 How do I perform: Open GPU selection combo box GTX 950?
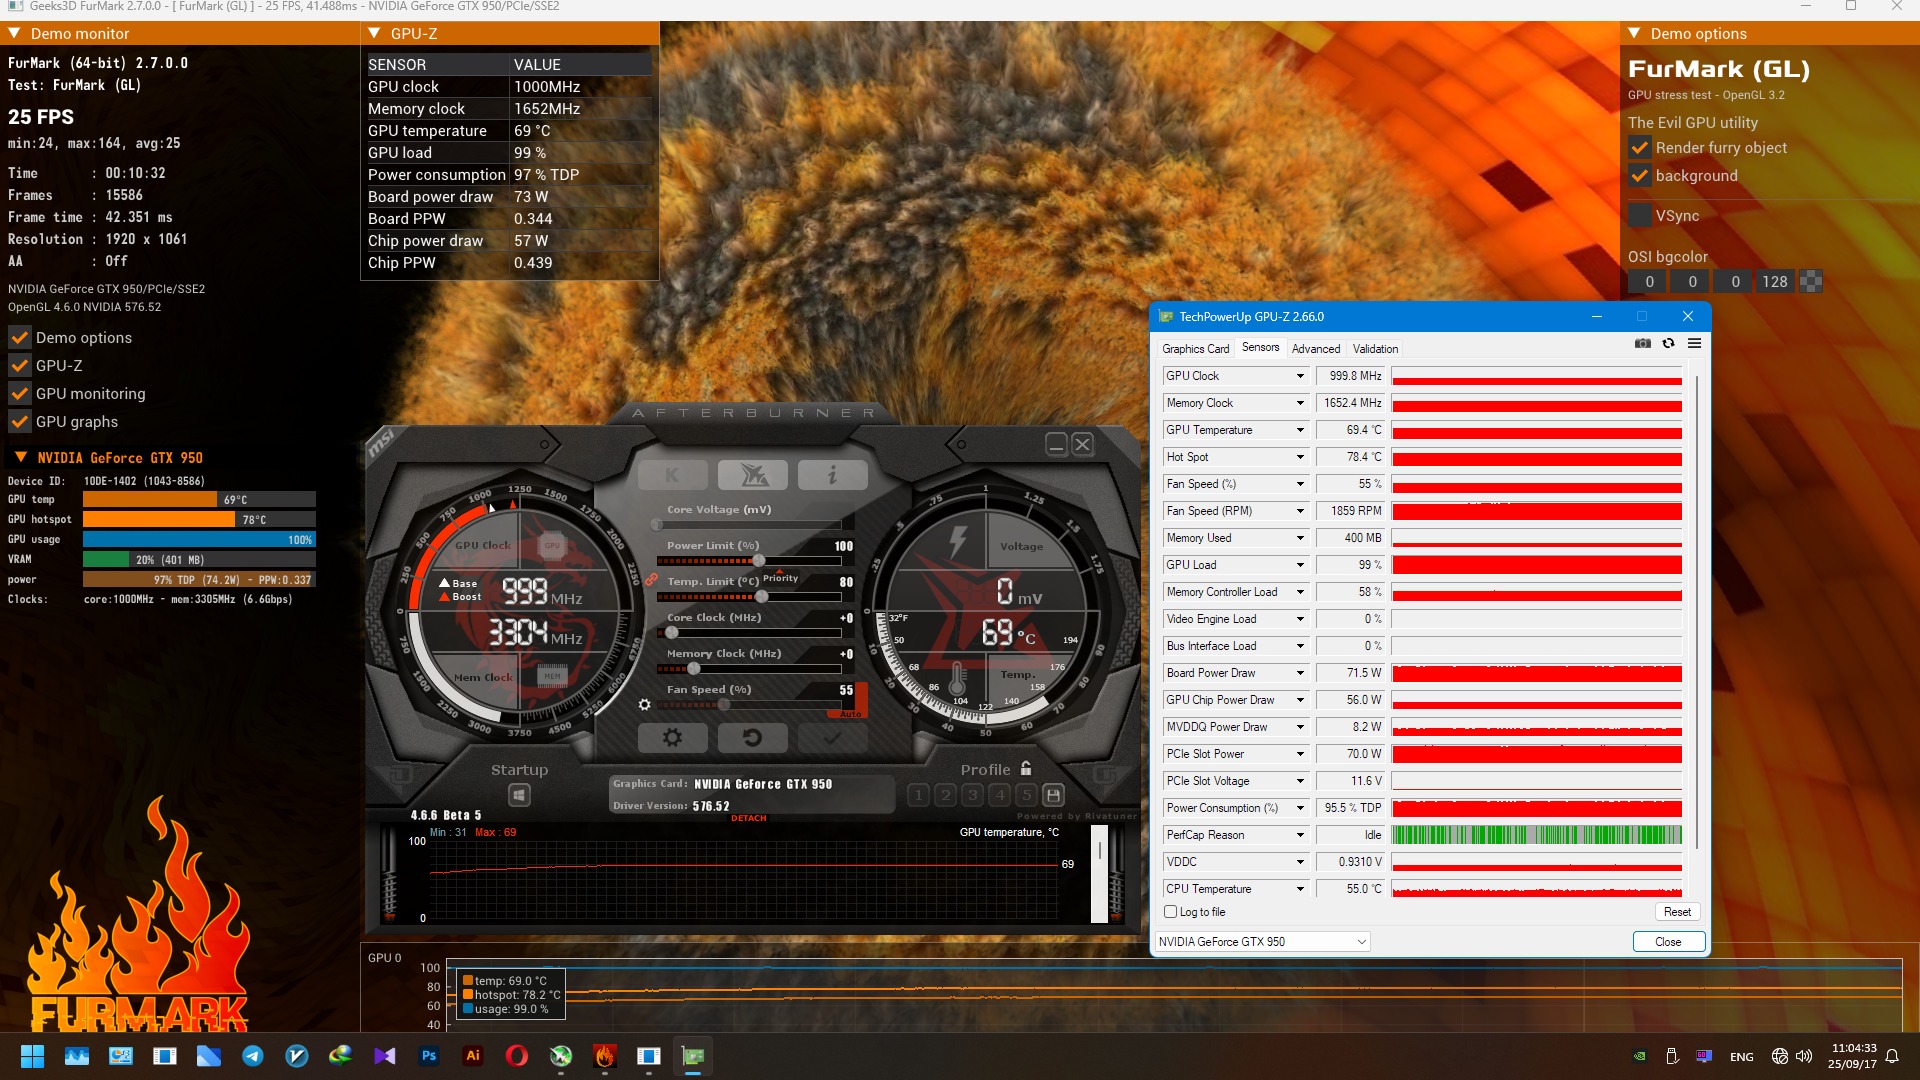click(x=1262, y=942)
